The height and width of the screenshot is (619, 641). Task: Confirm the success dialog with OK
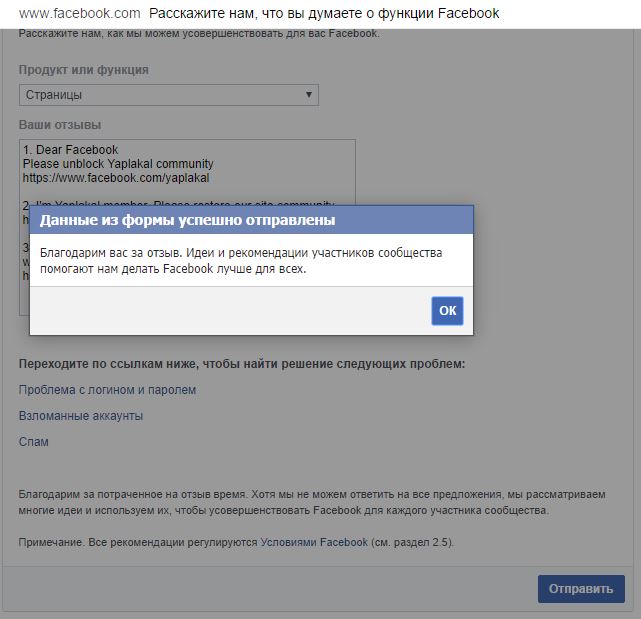pos(447,311)
